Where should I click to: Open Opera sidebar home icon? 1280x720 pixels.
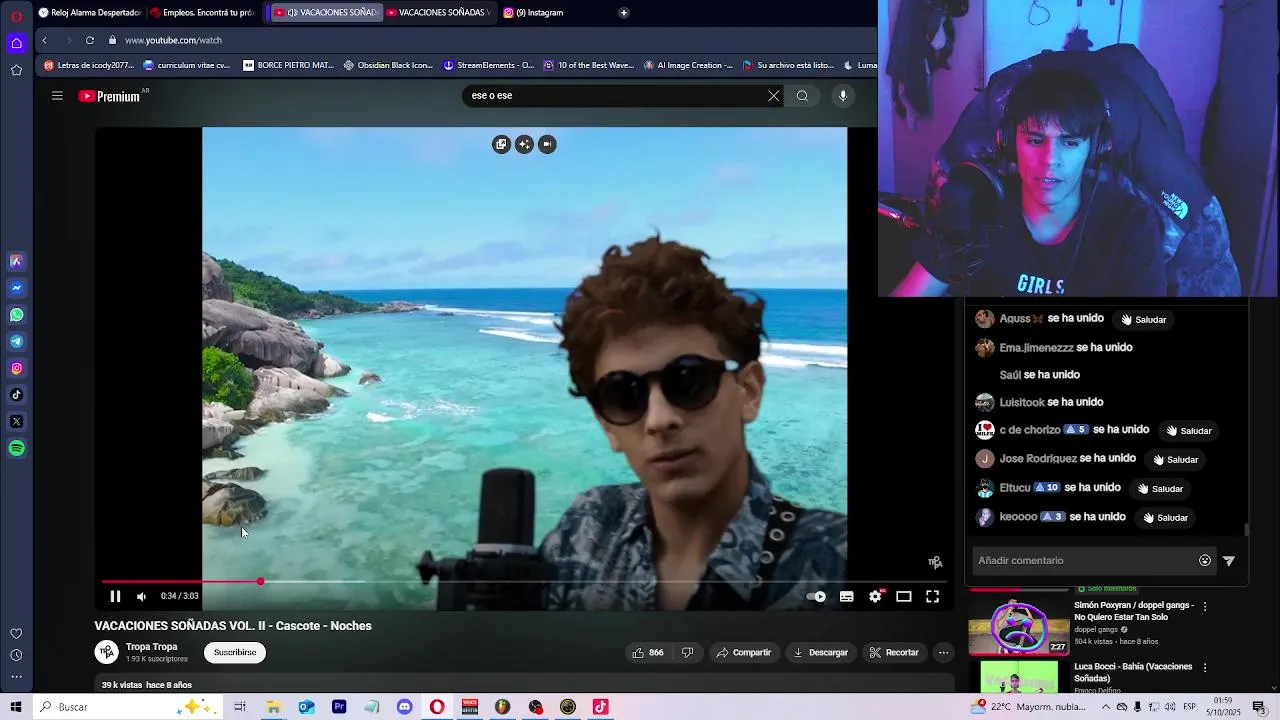click(x=17, y=43)
